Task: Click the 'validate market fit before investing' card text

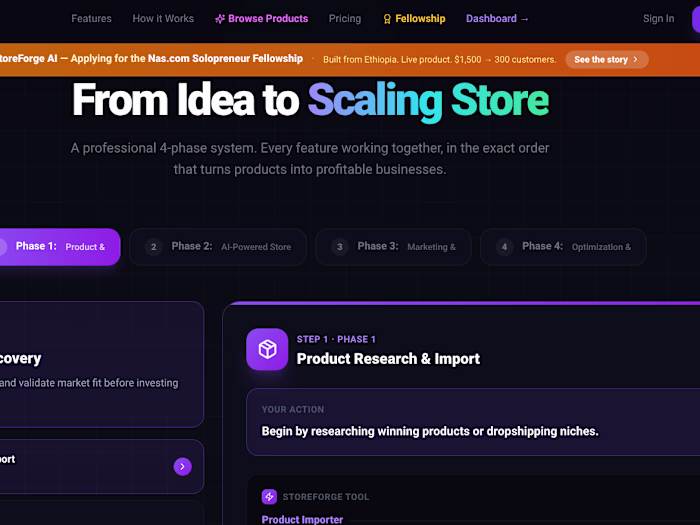Action: tap(89, 383)
